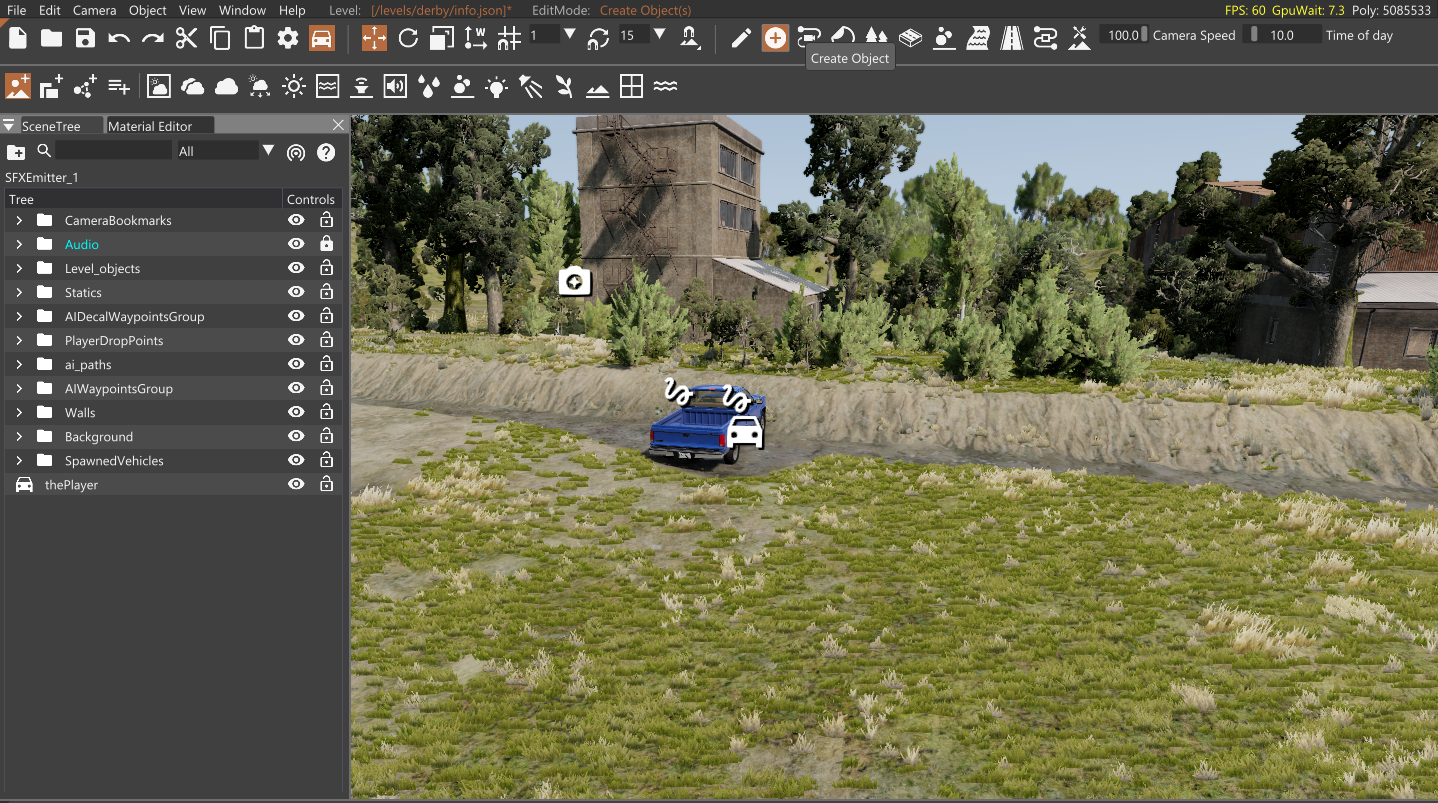Screen dimensions: 1438x803
Task: Expand the Level_objects folder
Action: click(18, 268)
